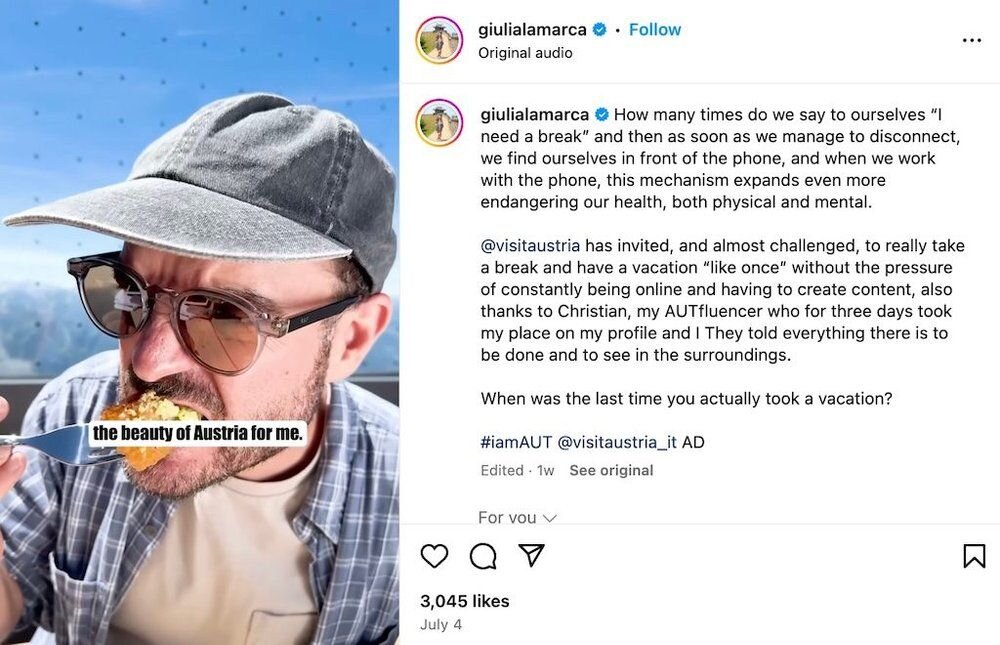Open the Original audio link
Screen dimensions: 1000x645
[525, 53]
